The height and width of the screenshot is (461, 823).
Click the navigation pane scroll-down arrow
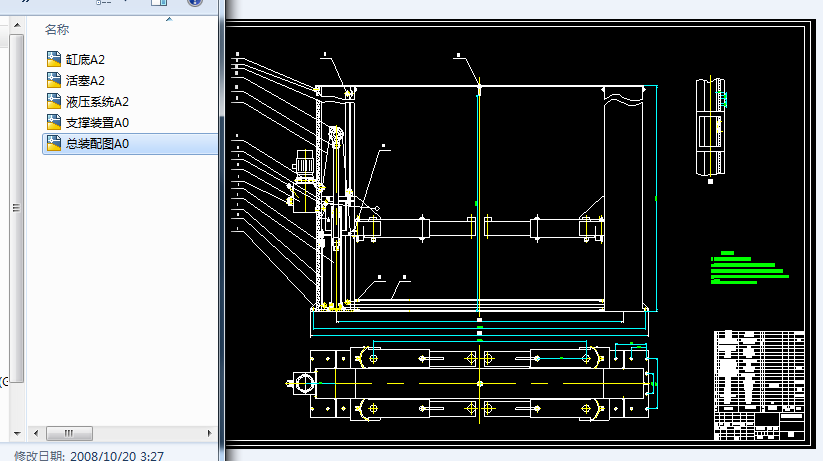coord(15,432)
